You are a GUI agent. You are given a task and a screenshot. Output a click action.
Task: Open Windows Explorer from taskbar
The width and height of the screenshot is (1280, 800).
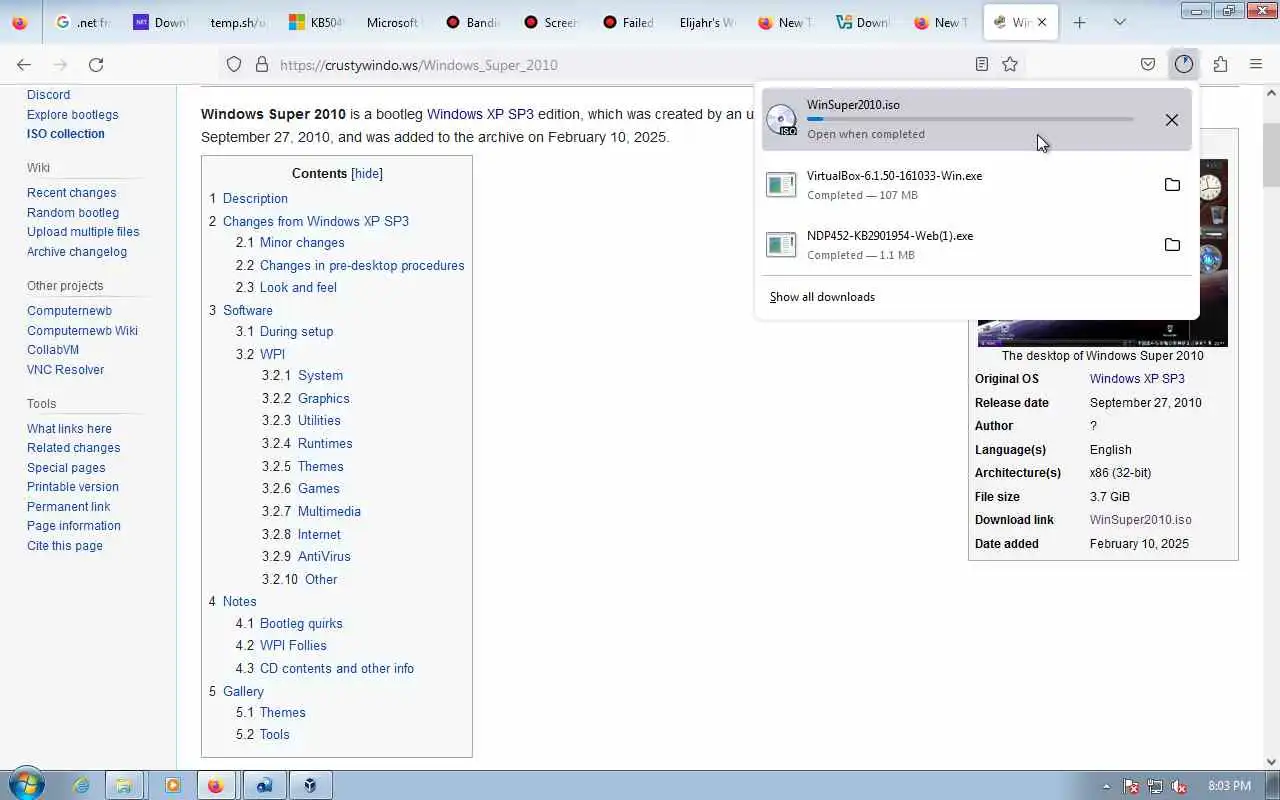124,785
